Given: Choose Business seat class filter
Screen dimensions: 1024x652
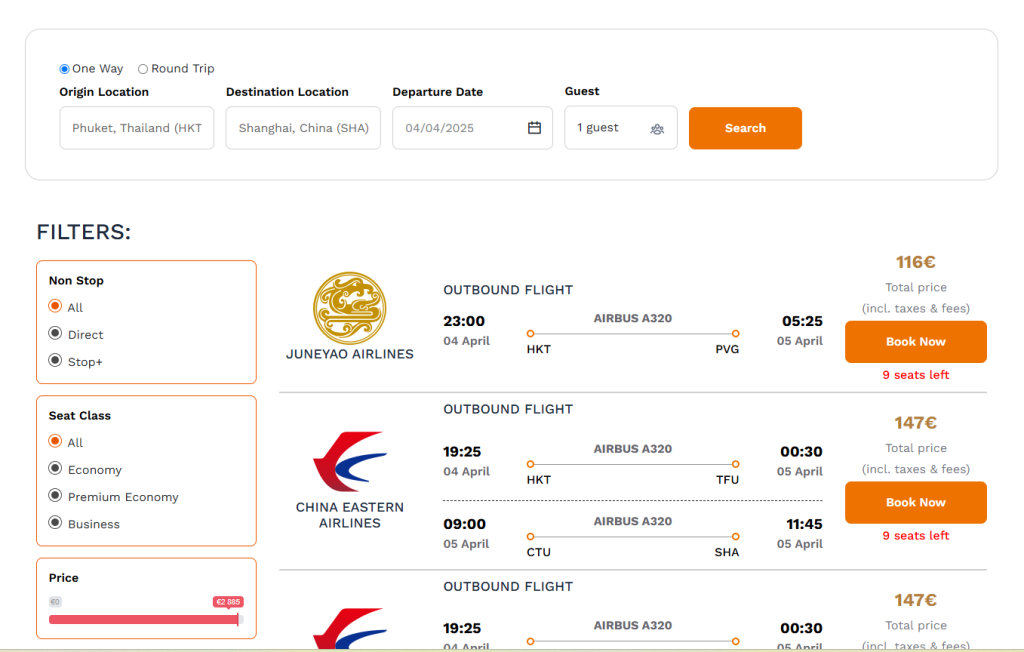Looking at the screenshot, I should pyautogui.click(x=56, y=523).
